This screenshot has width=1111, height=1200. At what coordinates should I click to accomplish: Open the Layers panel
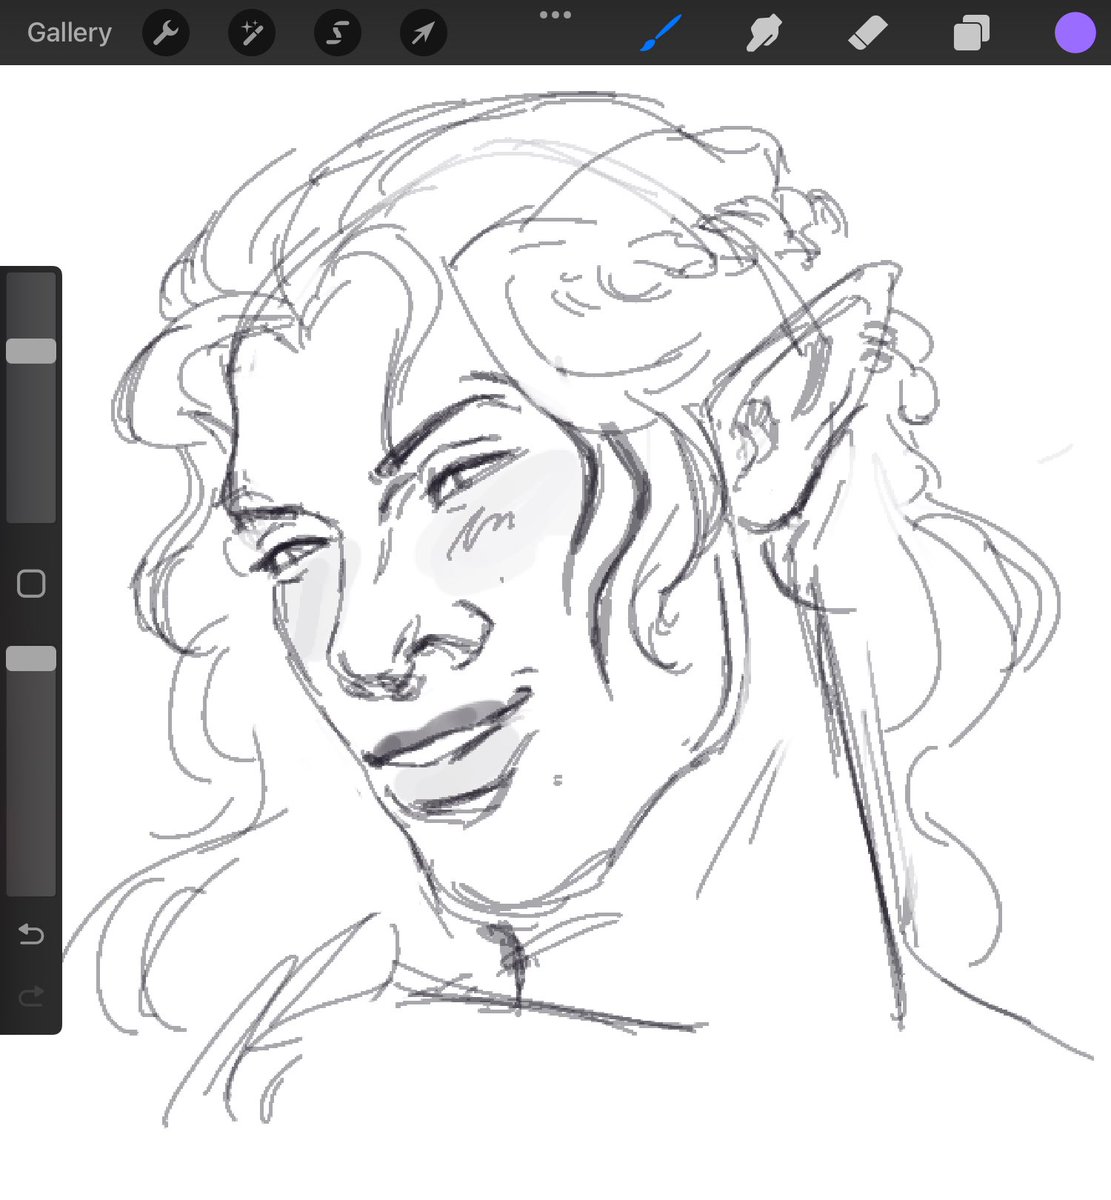[971, 33]
